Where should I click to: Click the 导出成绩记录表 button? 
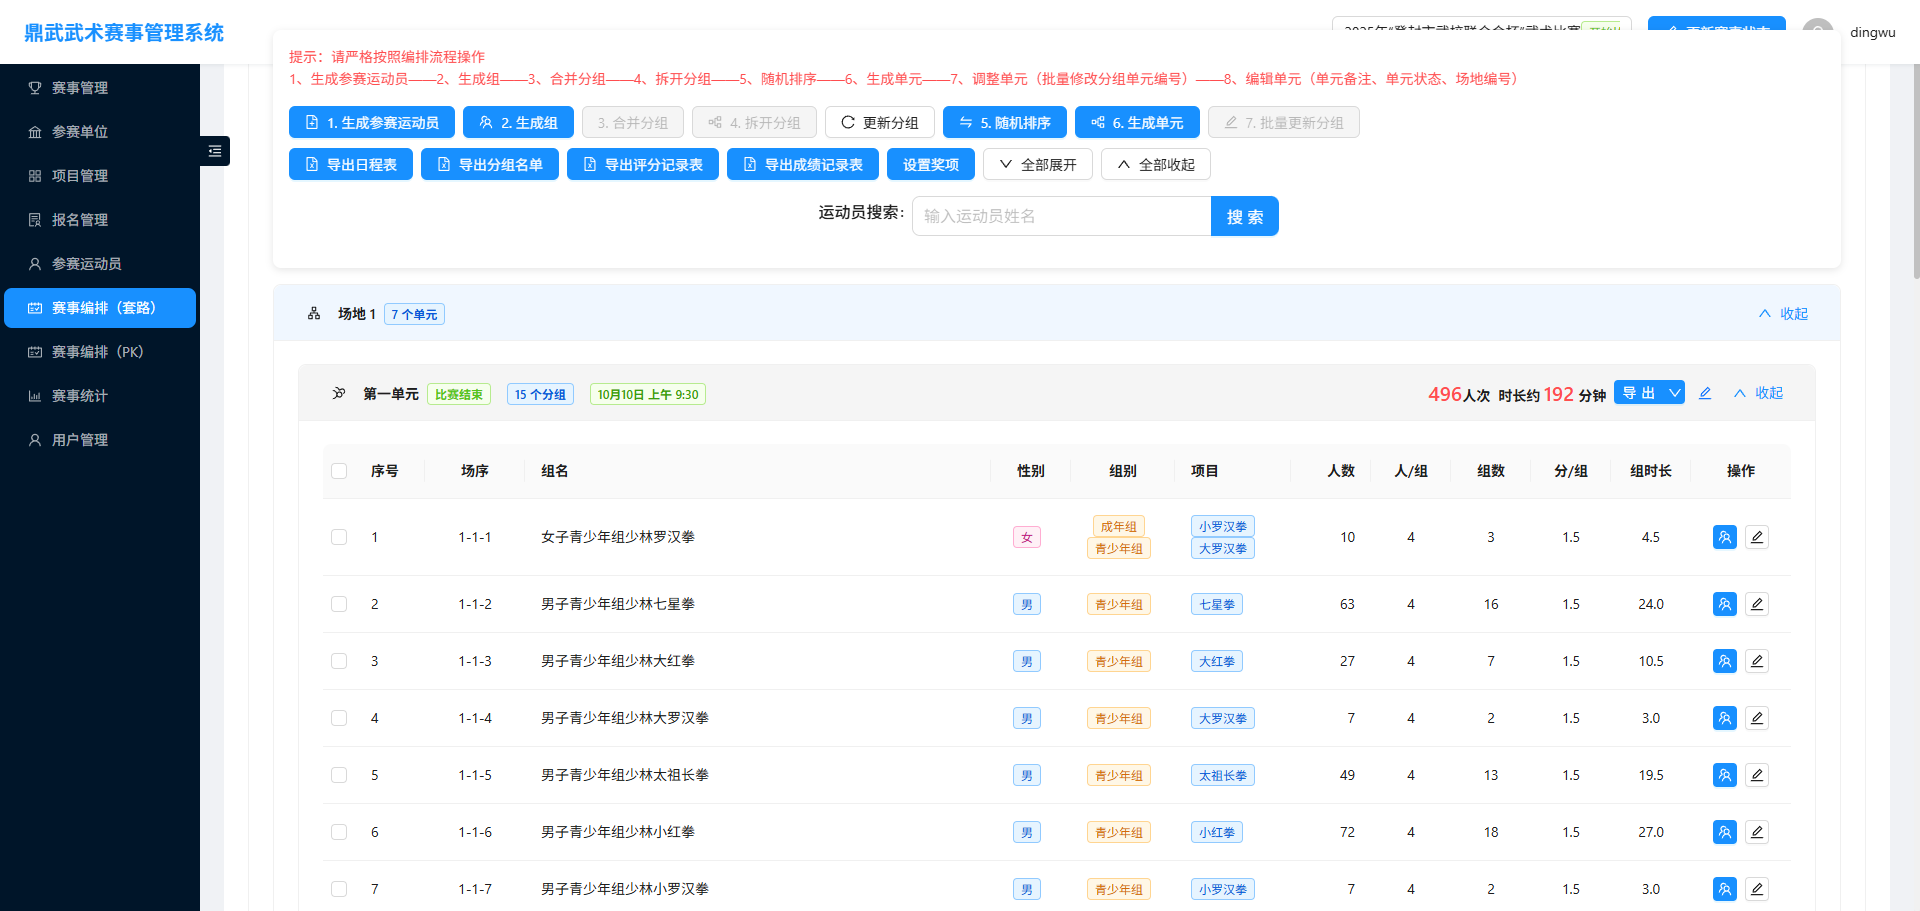click(802, 165)
